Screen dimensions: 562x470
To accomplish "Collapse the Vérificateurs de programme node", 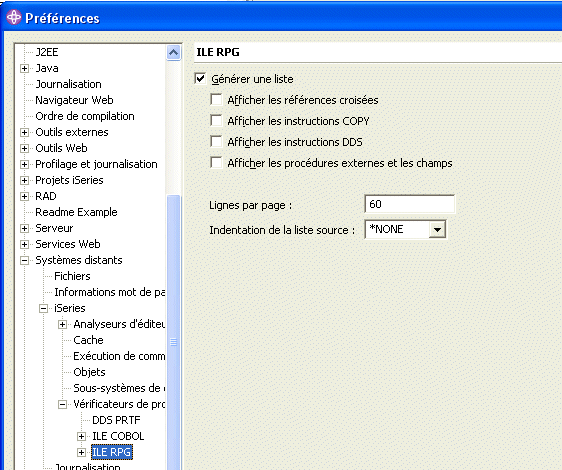I will point(62,404).
